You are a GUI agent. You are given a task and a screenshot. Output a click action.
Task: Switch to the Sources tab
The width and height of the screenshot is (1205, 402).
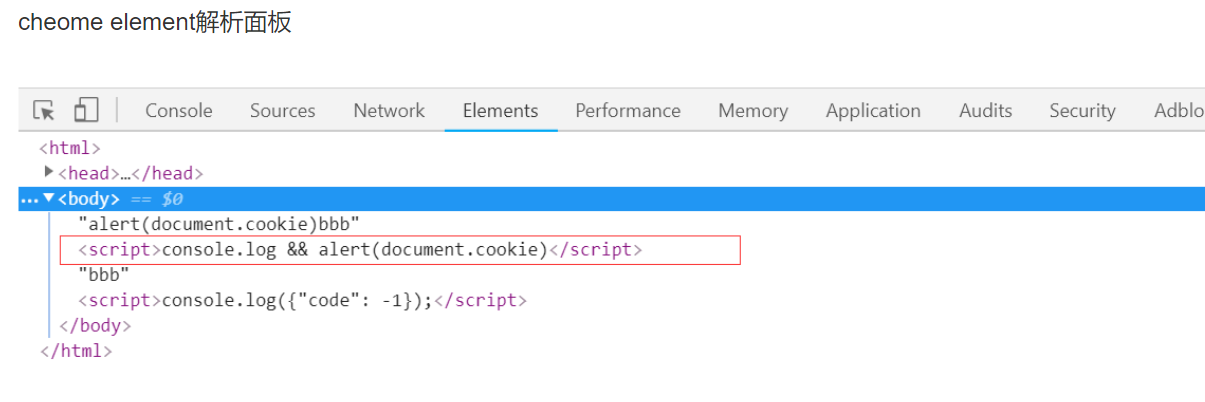283,111
